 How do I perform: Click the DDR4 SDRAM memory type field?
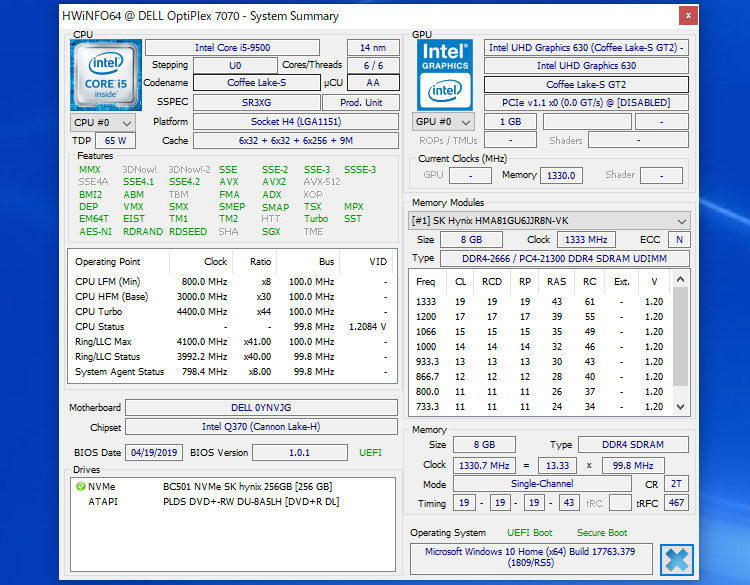(x=633, y=445)
